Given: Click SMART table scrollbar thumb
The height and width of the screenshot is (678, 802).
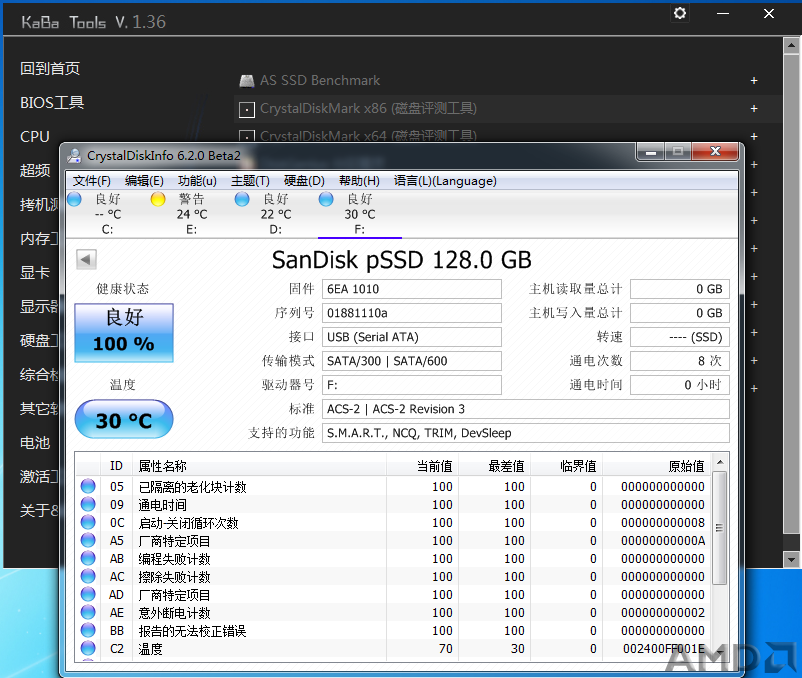Looking at the screenshot, I should [x=720, y=528].
